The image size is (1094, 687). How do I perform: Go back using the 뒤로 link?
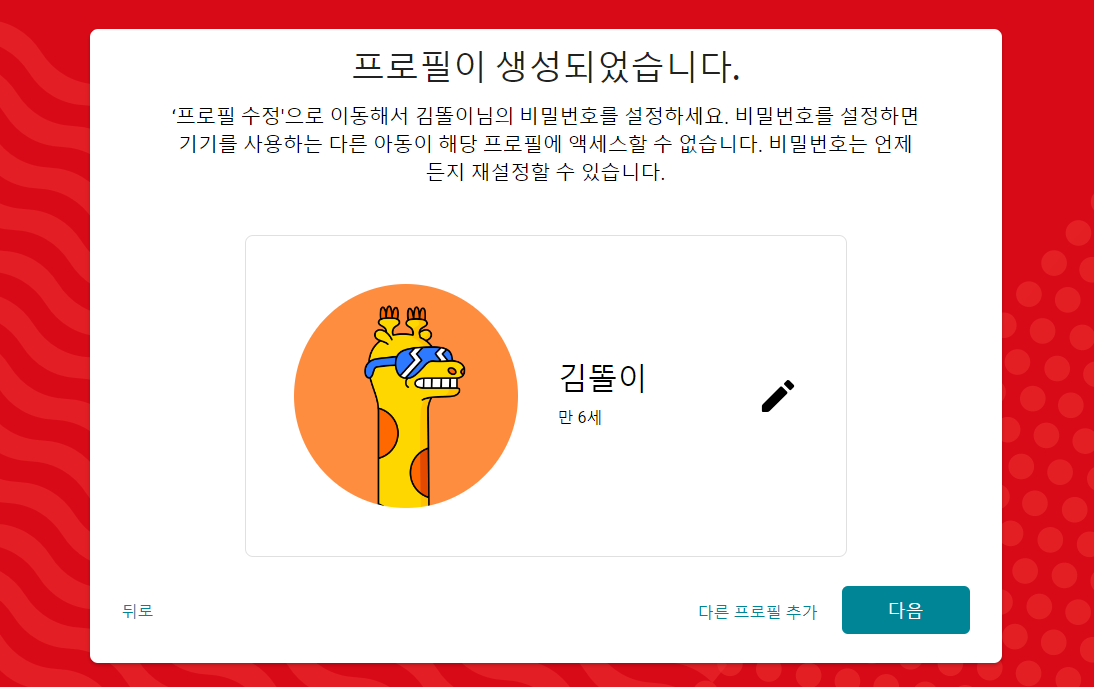[137, 610]
